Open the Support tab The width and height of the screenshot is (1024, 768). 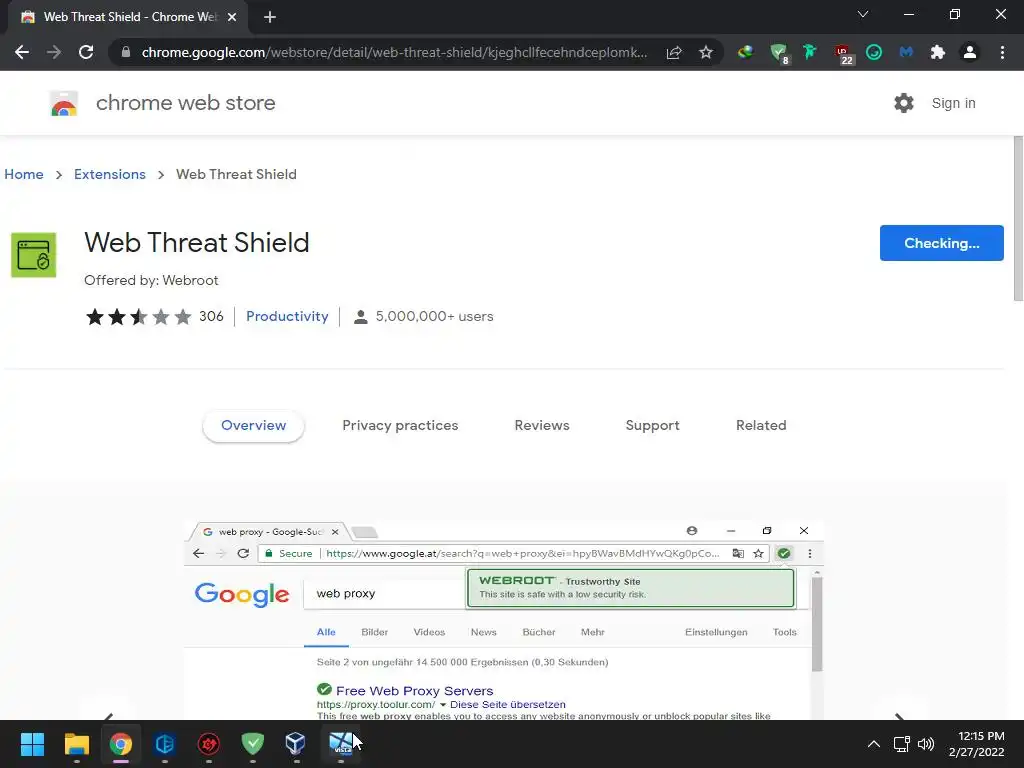coord(652,425)
